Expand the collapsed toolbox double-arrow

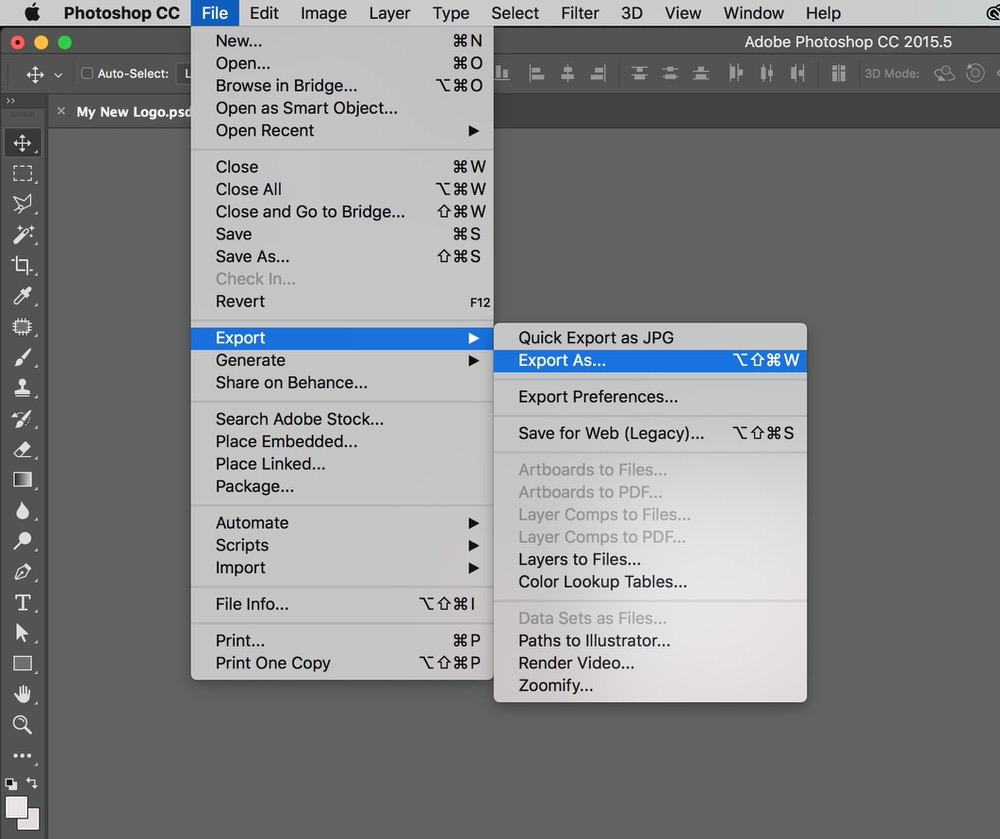coord(10,101)
